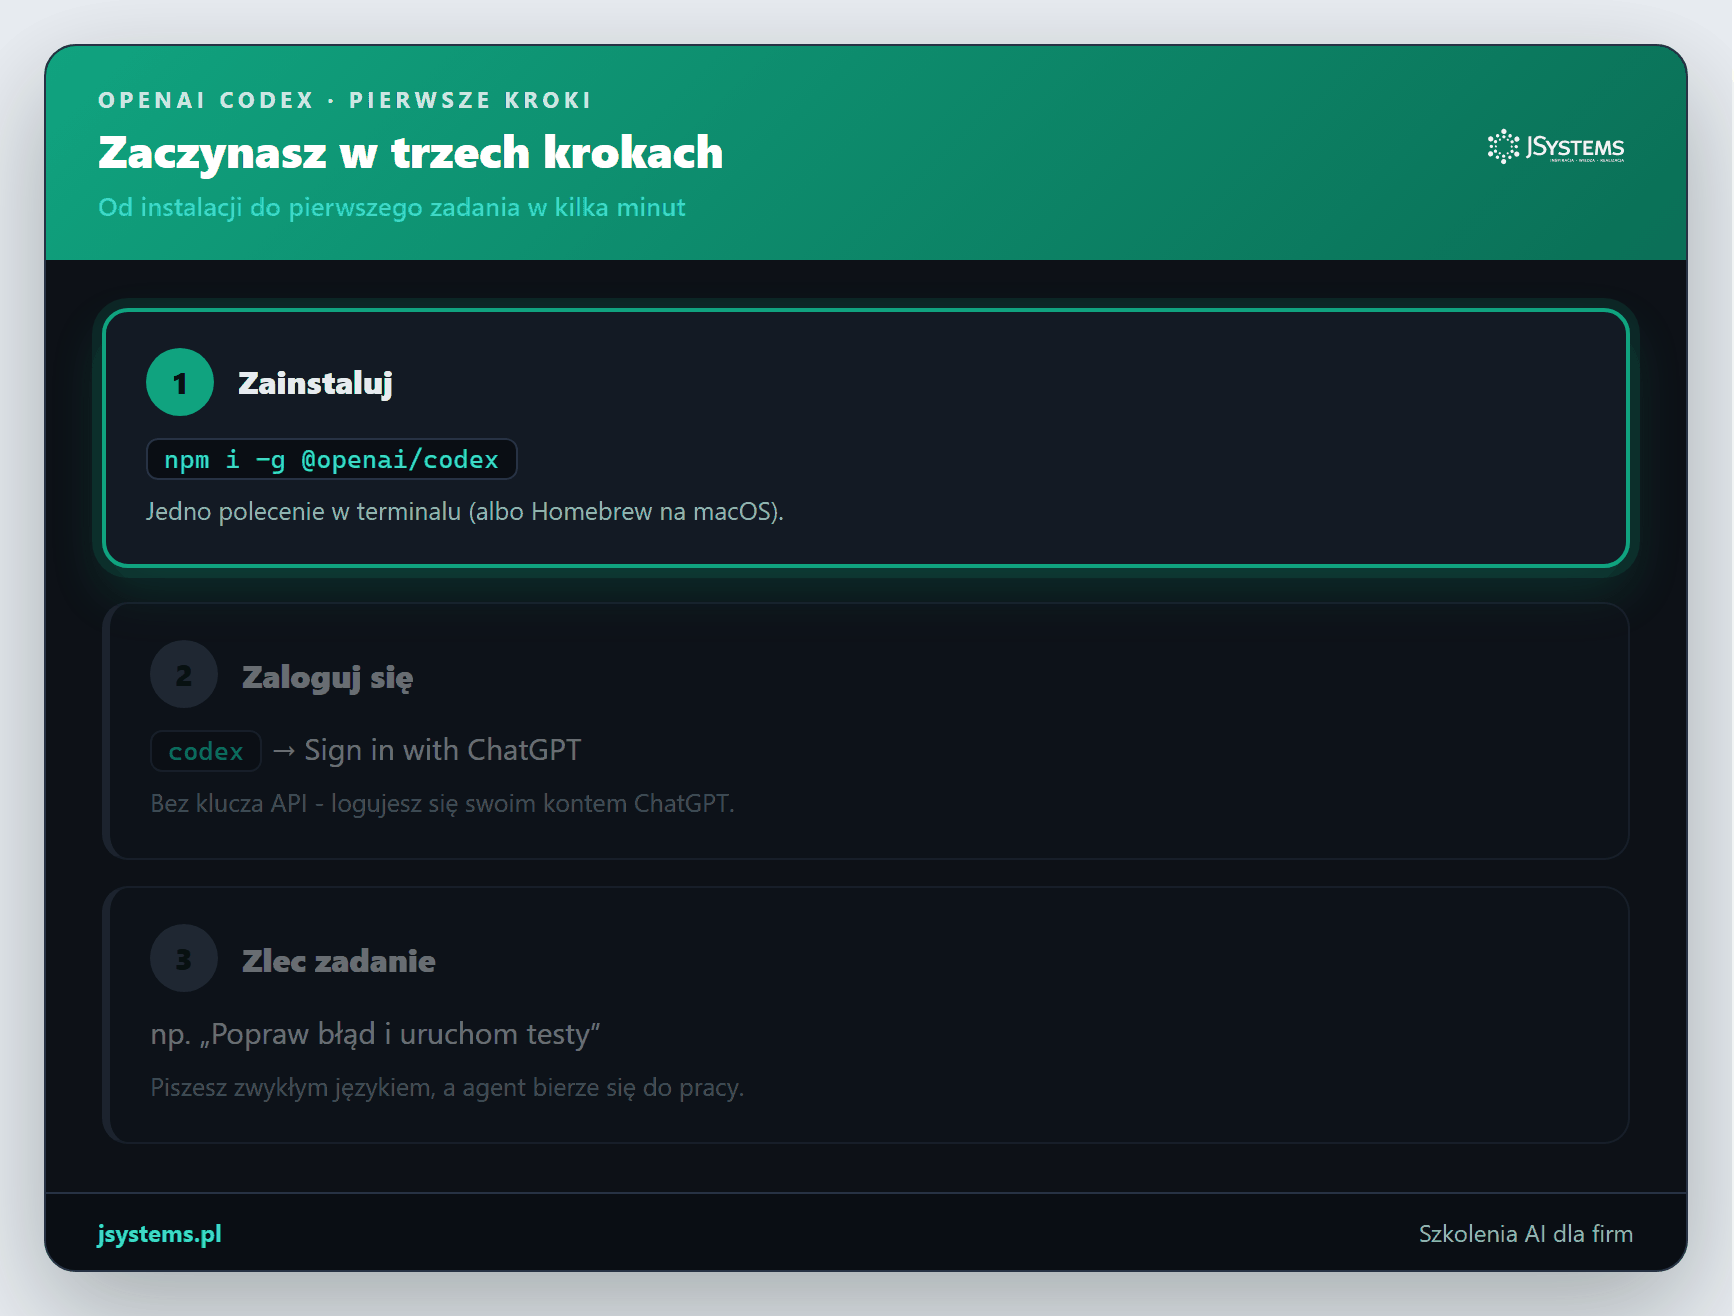Click the "Zlec zadanie" step heading
The width and height of the screenshot is (1734, 1316).
pos(339,961)
